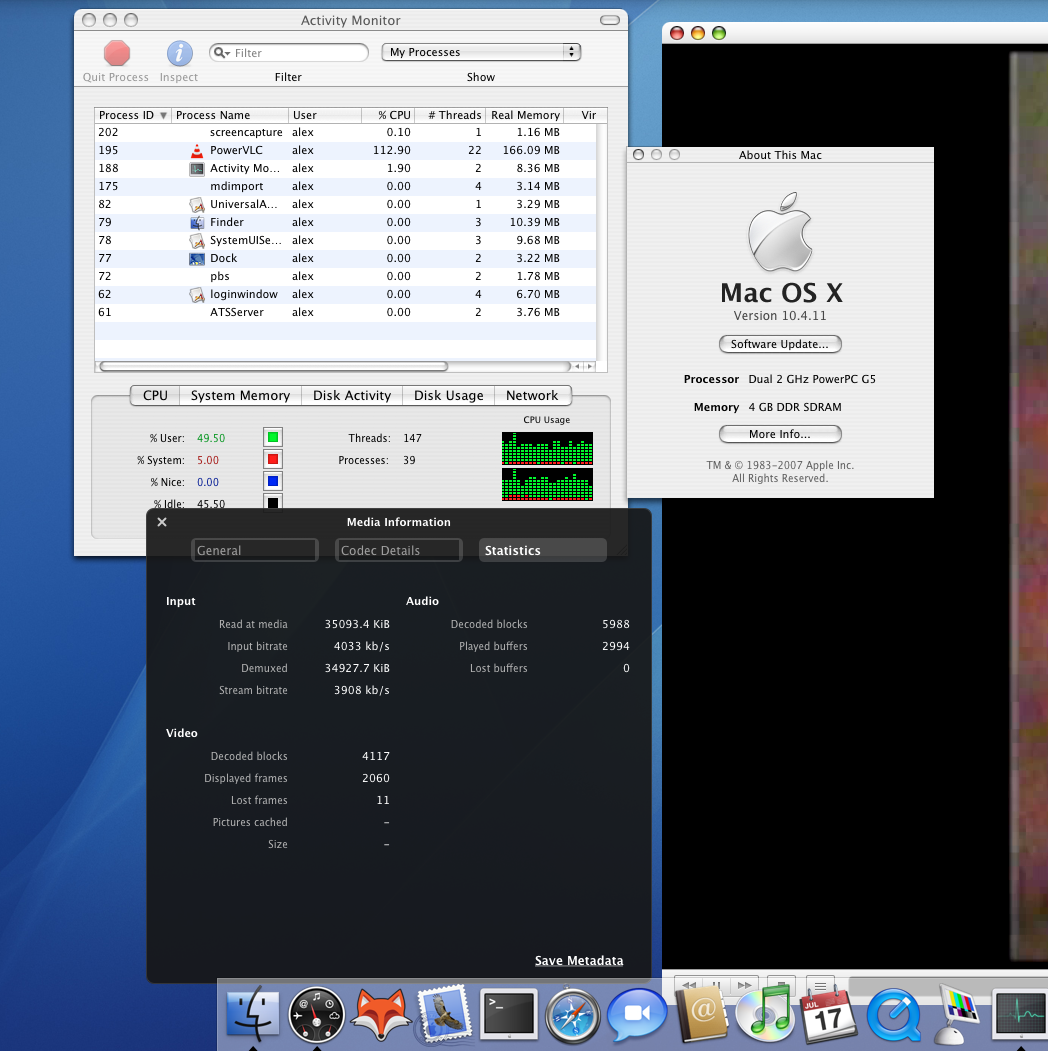Image resolution: width=1048 pixels, height=1051 pixels.
Task: Click the Finder process row icon
Action: 196,223
